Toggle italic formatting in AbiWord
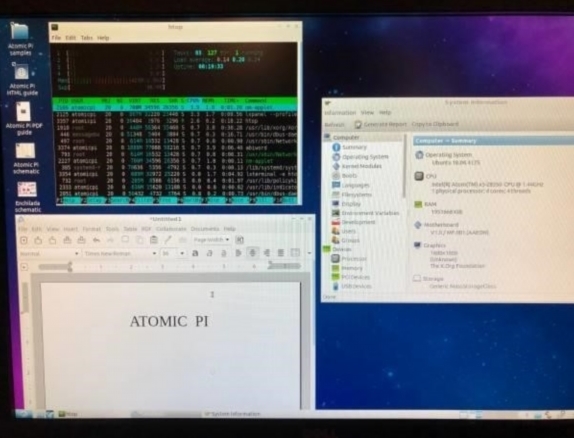Screen dimensions: 574x438 coord(209,253)
